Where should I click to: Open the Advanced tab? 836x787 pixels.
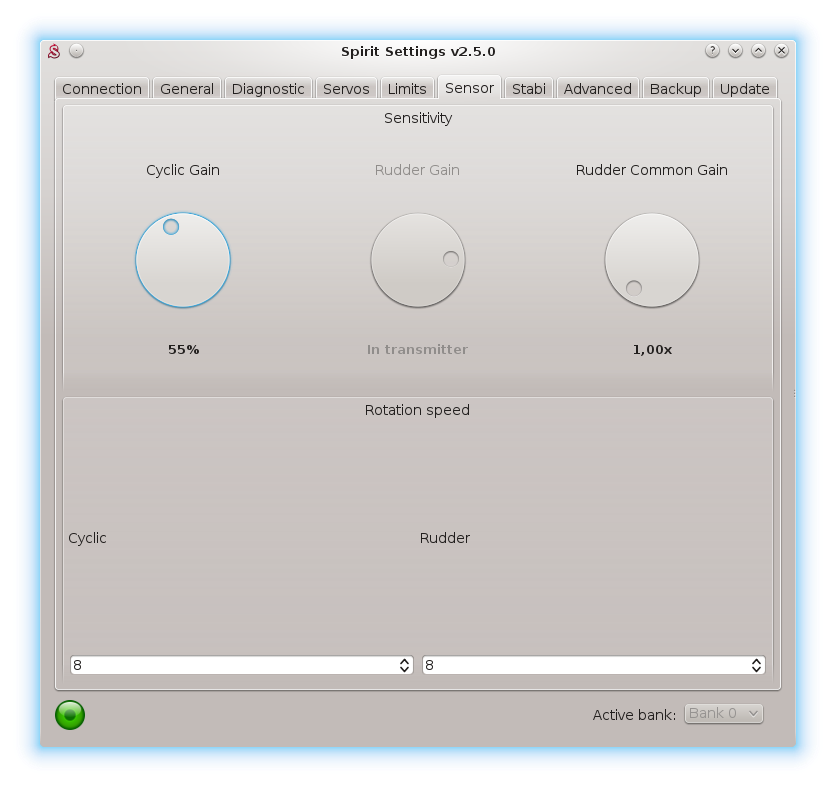tap(597, 89)
